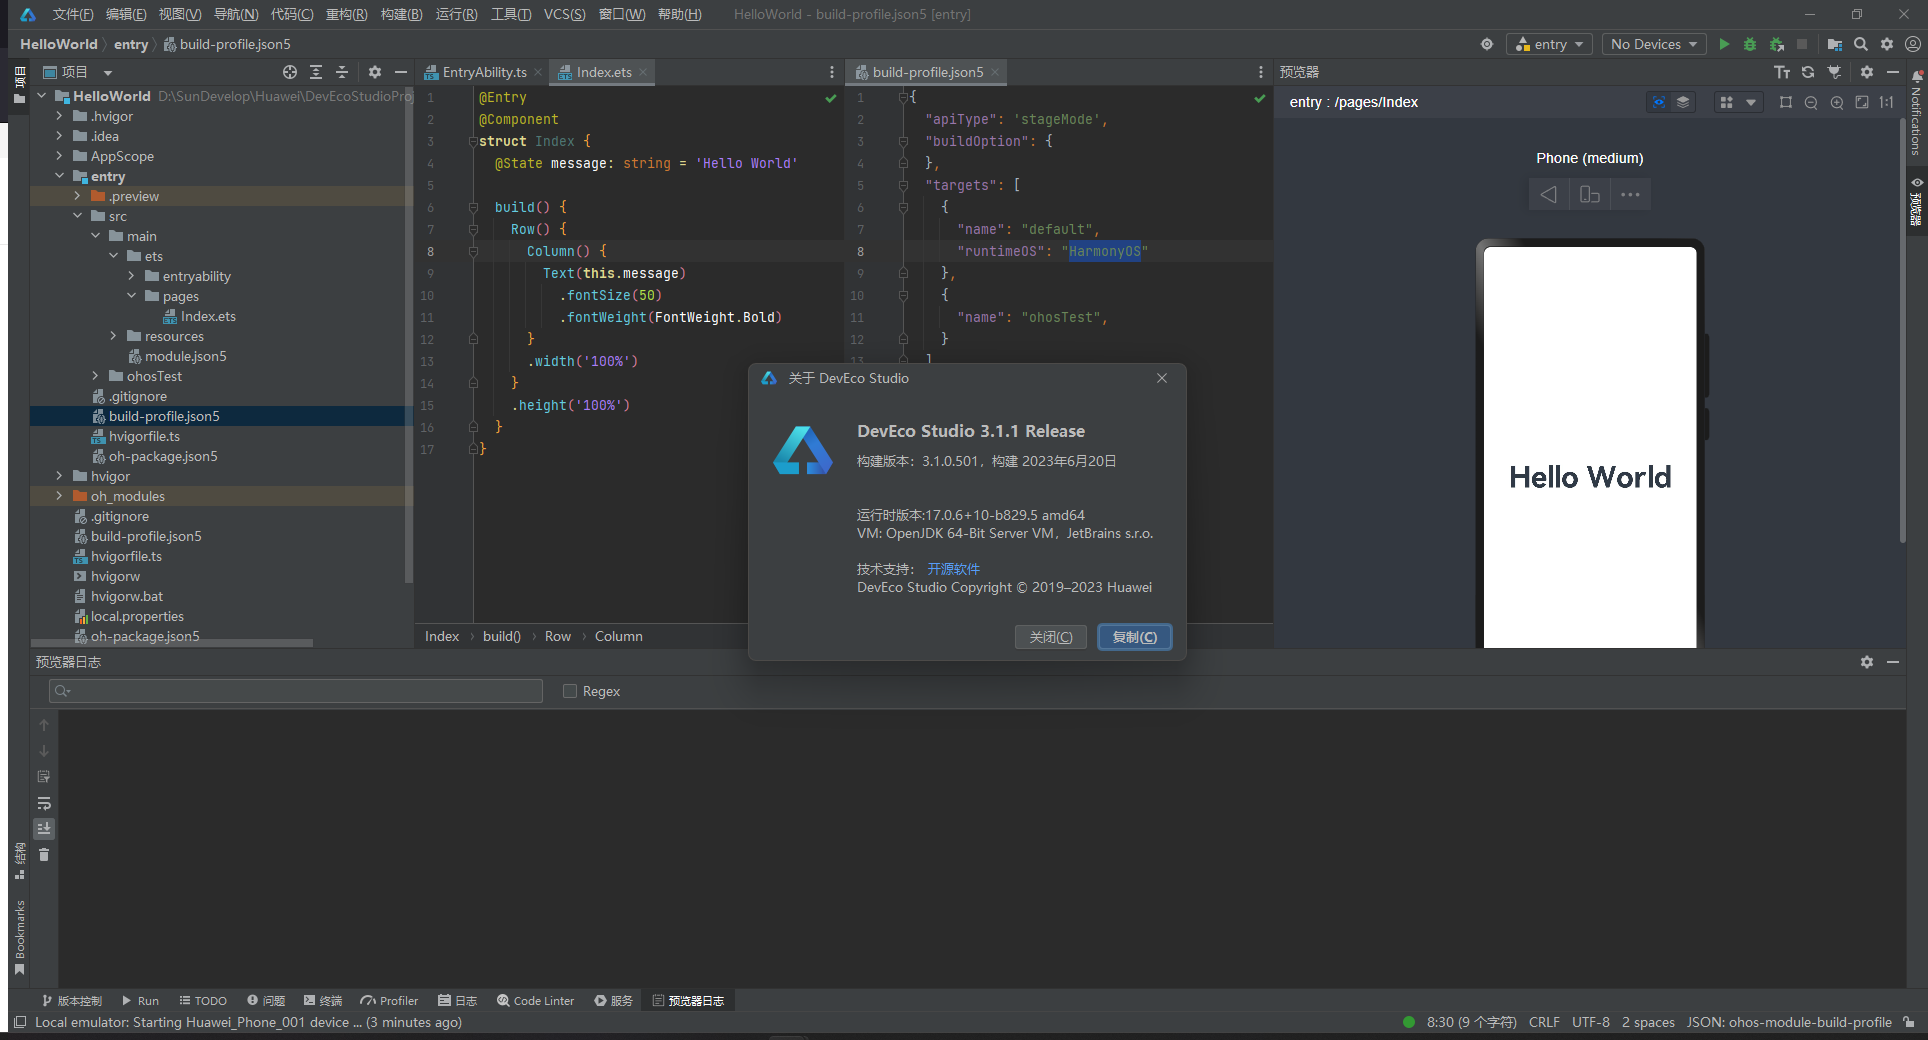Open search everywhere magnifier in top toolbar
Image resolution: width=1928 pixels, height=1040 pixels.
(1861, 44)
